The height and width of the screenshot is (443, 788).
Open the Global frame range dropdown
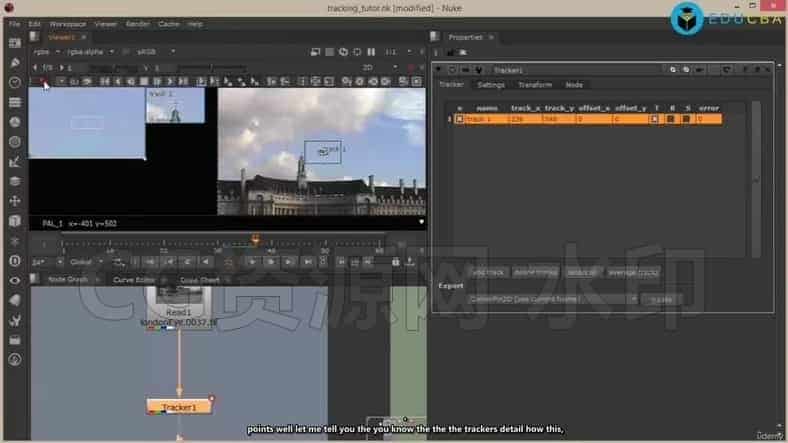click(x=86, y=262)
